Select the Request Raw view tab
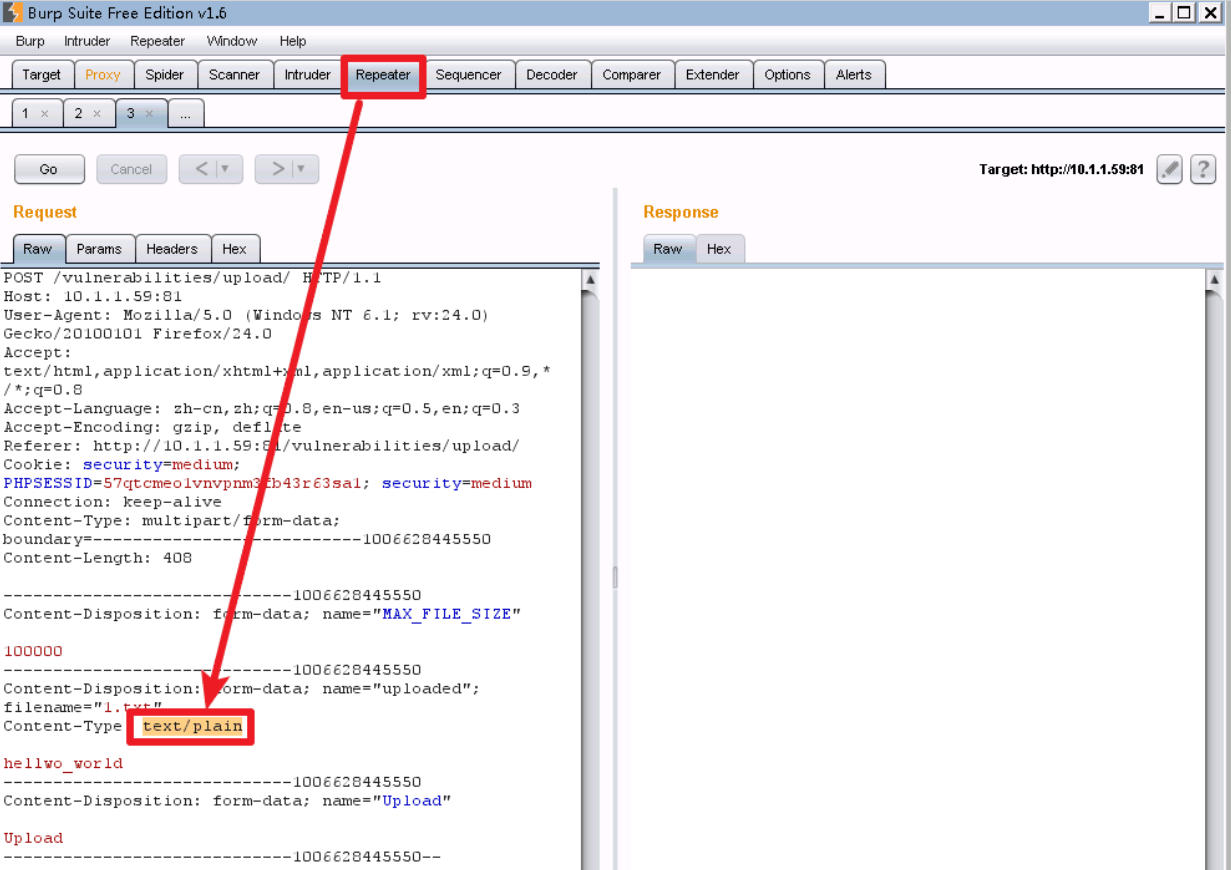The height and width of the screenshot is (870, 1231). pos(38,249)
